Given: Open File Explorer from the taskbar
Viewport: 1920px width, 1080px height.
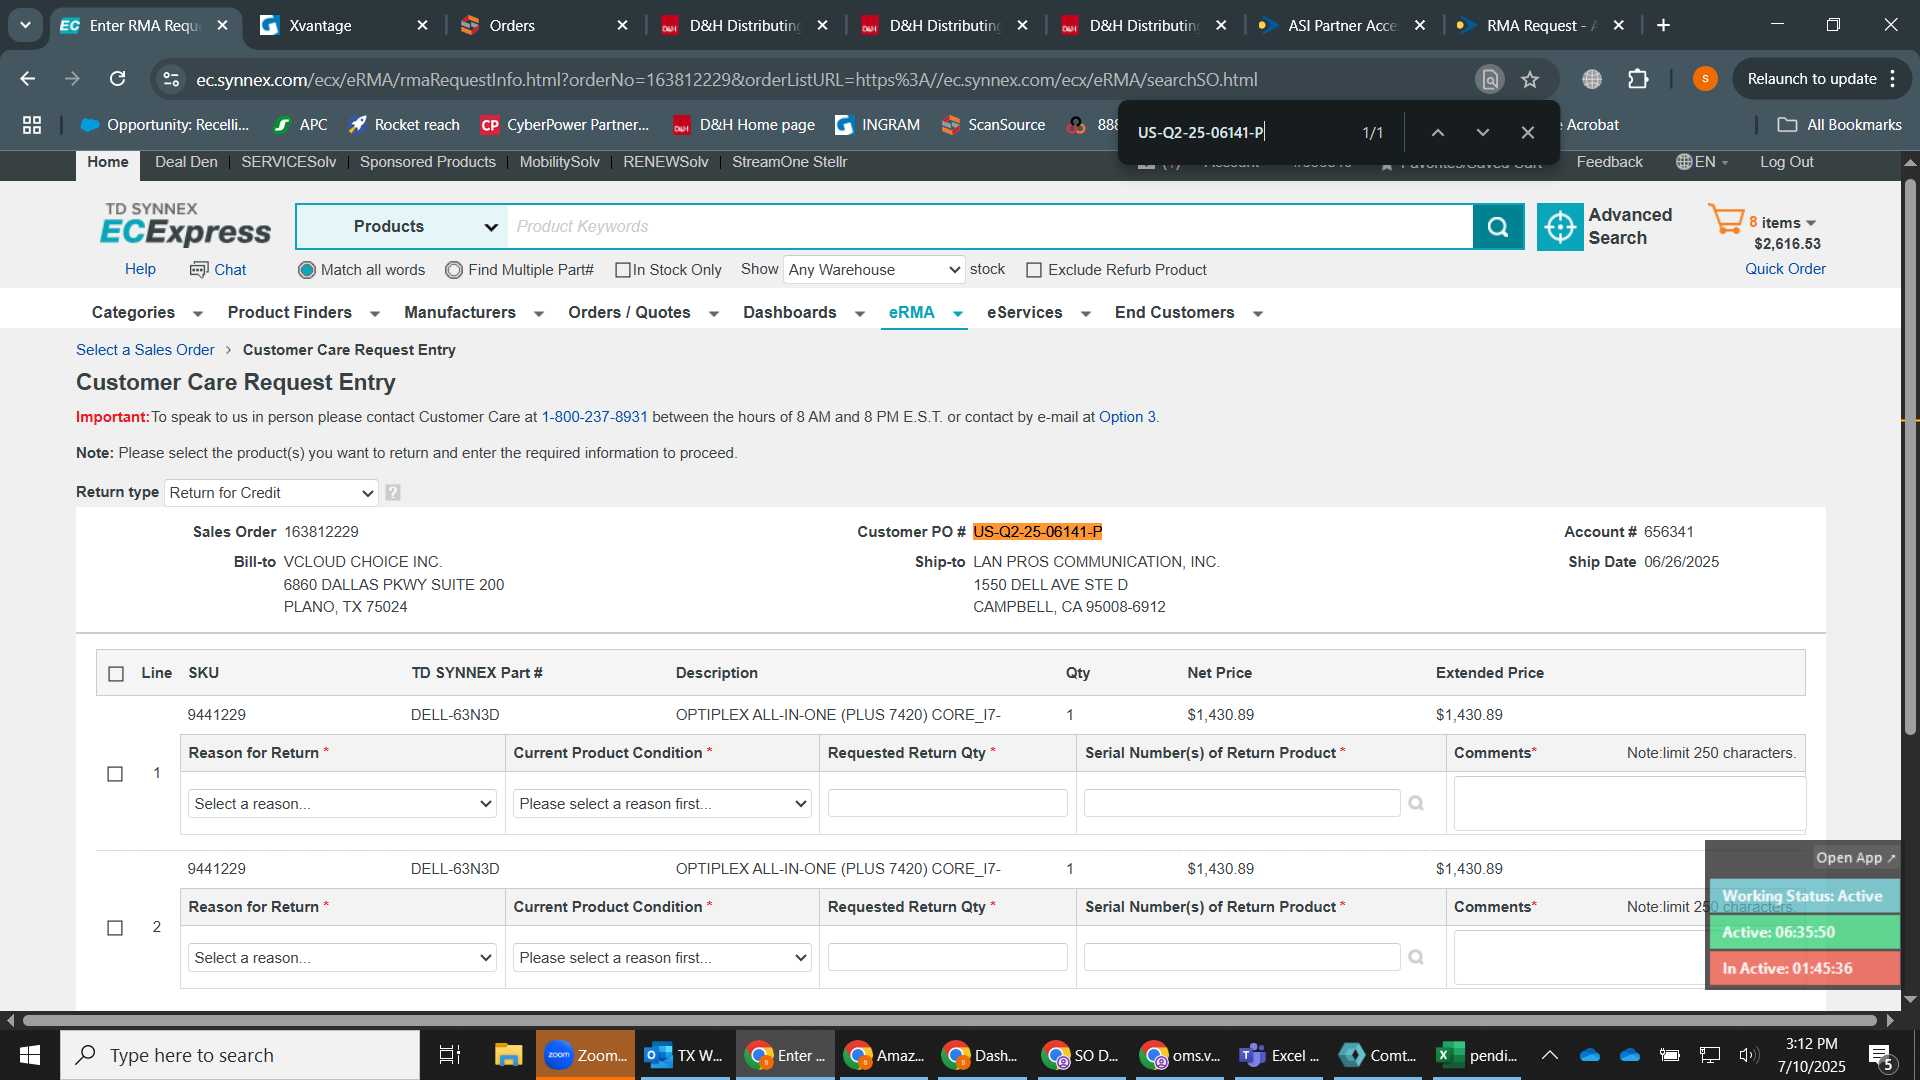Looking at the screenshot, I should pos(508,1055).
